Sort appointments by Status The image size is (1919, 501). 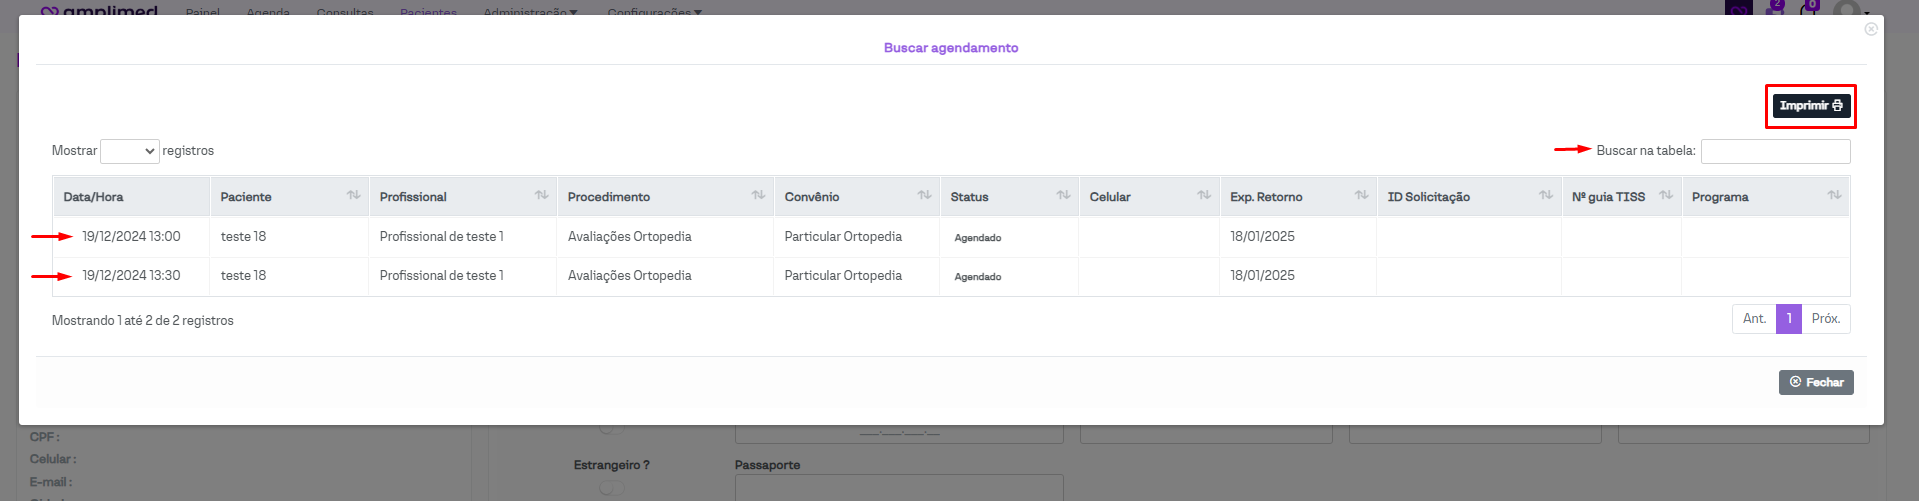[1063, 196]
